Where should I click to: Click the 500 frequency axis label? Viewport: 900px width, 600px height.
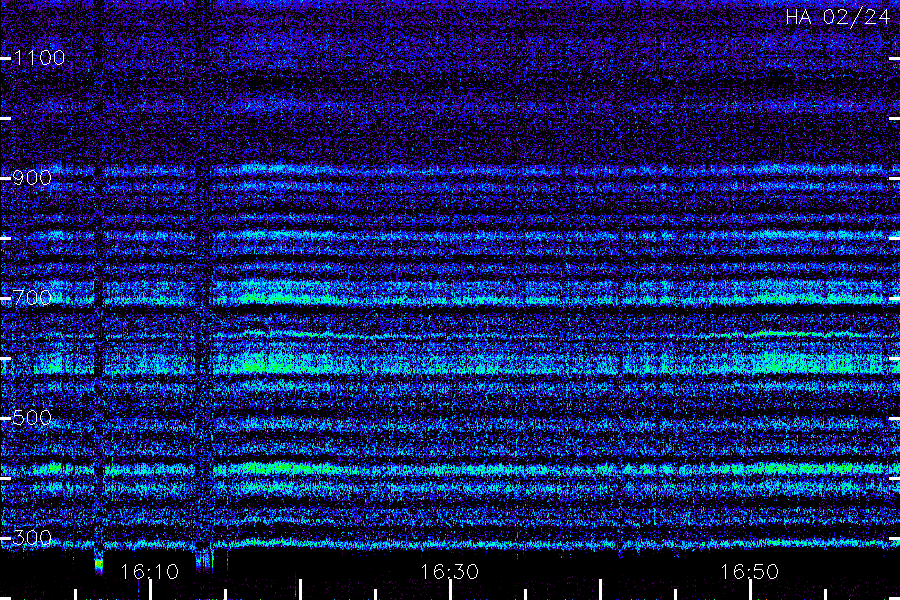click(x=32, y=417)
